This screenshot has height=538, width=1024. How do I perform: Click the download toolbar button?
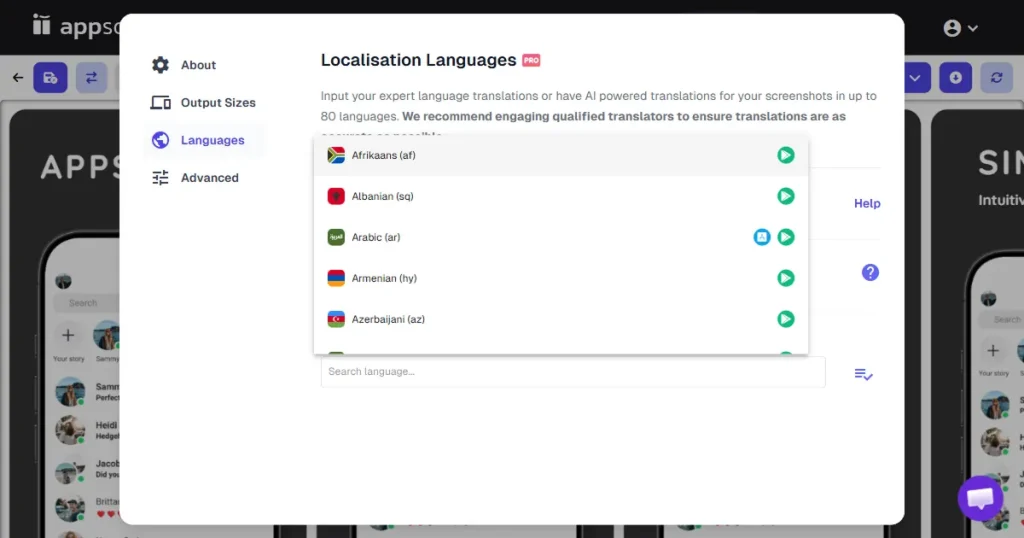click(955, 78)
